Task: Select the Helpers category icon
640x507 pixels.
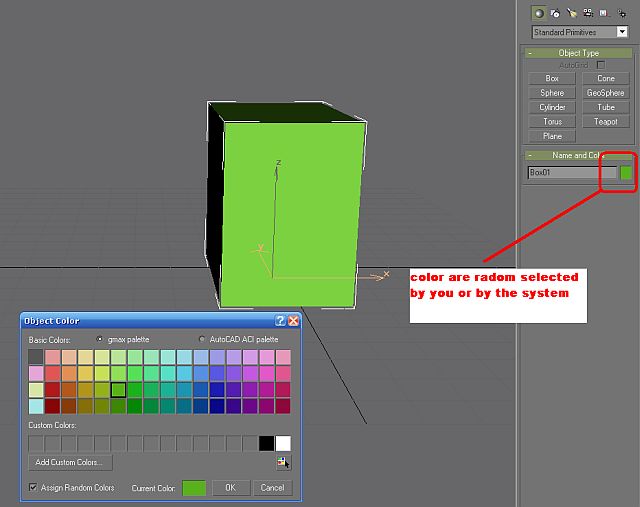Action: [x=604, y=13]
